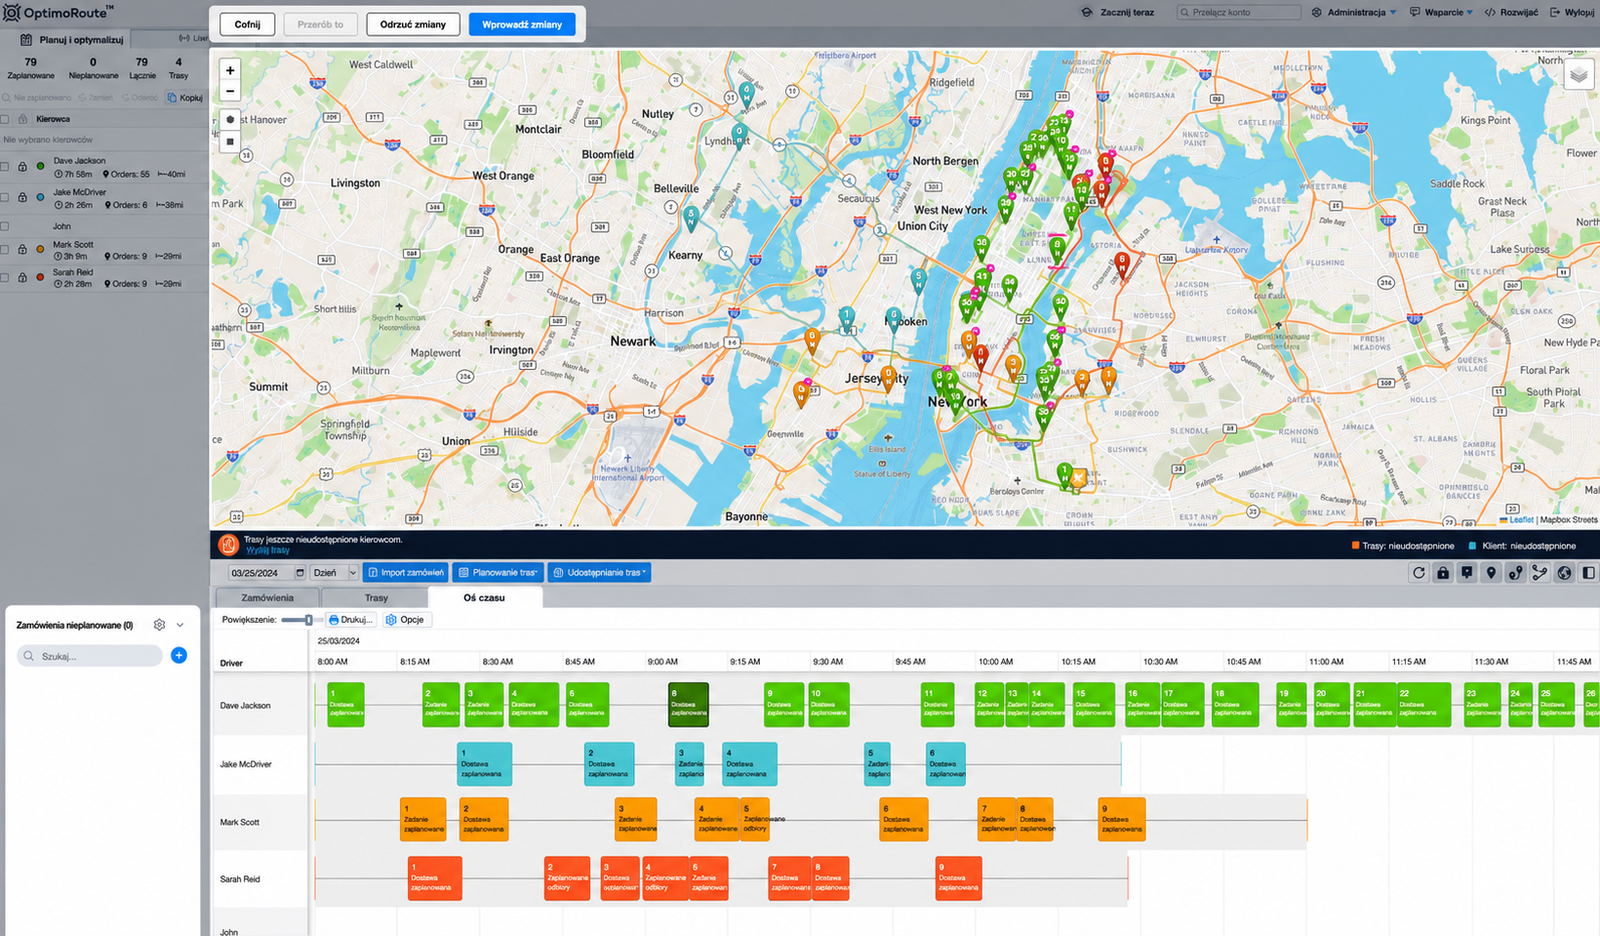Click the orange routes-unavailable alert icon
Viewport: 1600px width, 936px height.
[x=229, y=545]
